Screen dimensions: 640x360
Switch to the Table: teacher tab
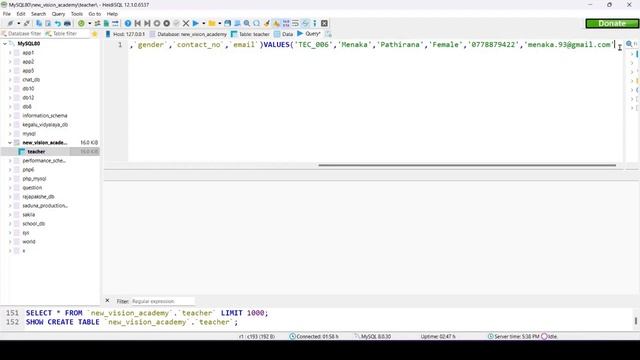pos(250,34)
